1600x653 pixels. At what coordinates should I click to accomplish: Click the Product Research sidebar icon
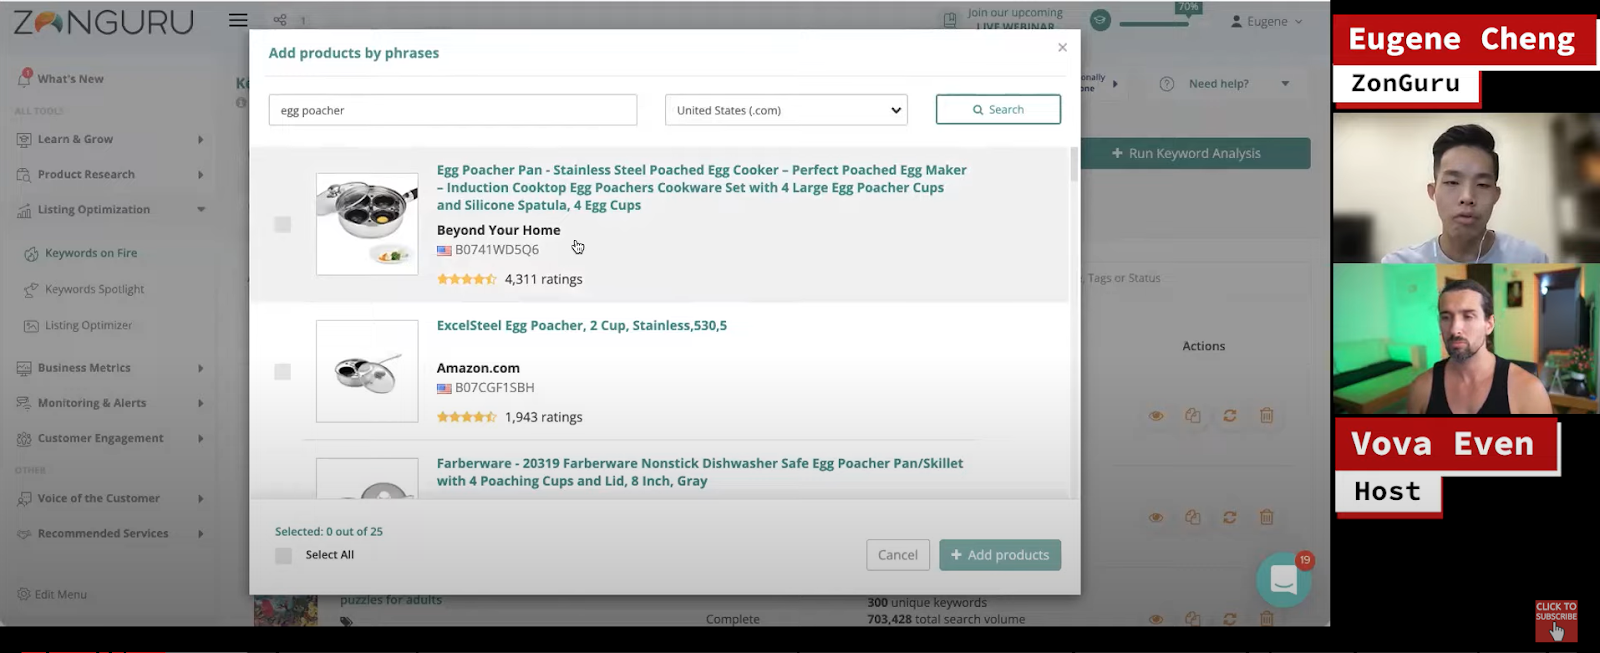coord(24,175)
